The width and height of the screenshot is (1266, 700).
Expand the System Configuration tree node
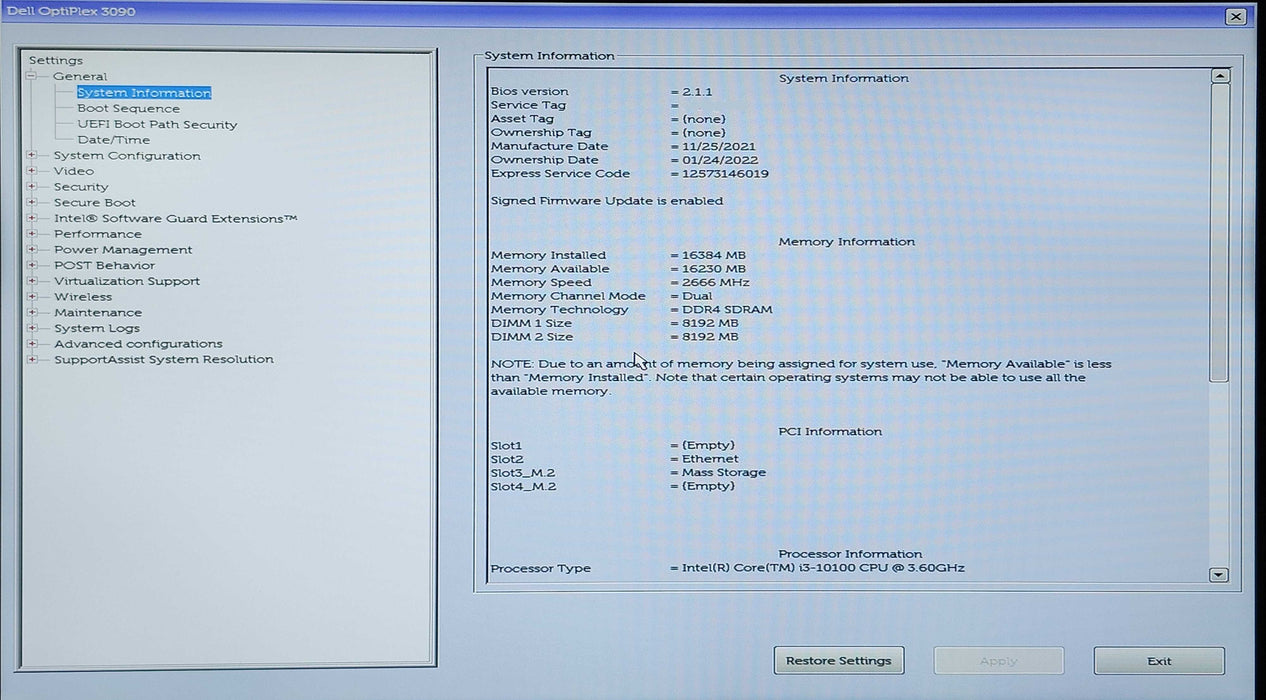pyautogui.click(x=32, y=156)
